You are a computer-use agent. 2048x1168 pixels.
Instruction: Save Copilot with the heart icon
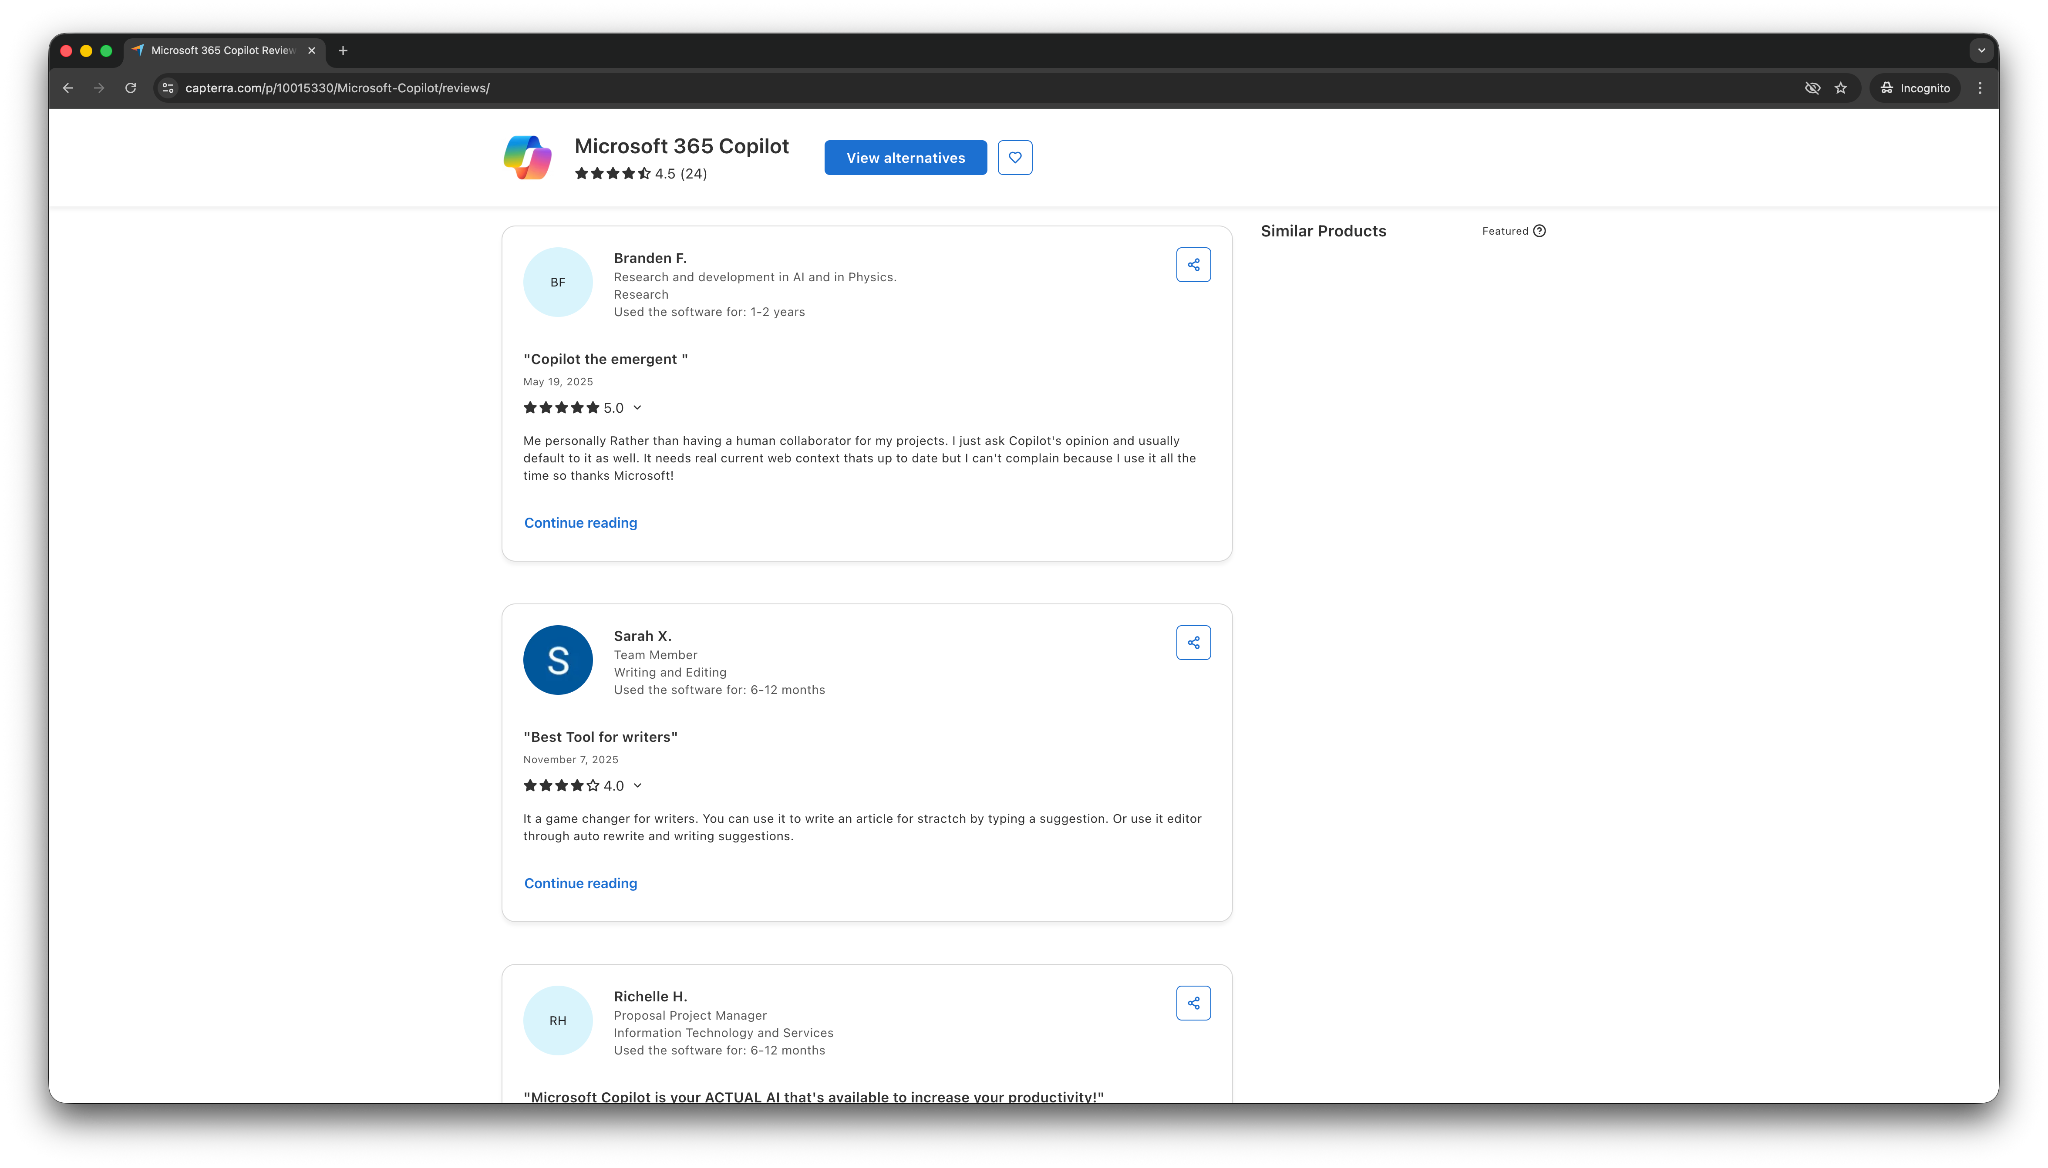[1015, 158]
